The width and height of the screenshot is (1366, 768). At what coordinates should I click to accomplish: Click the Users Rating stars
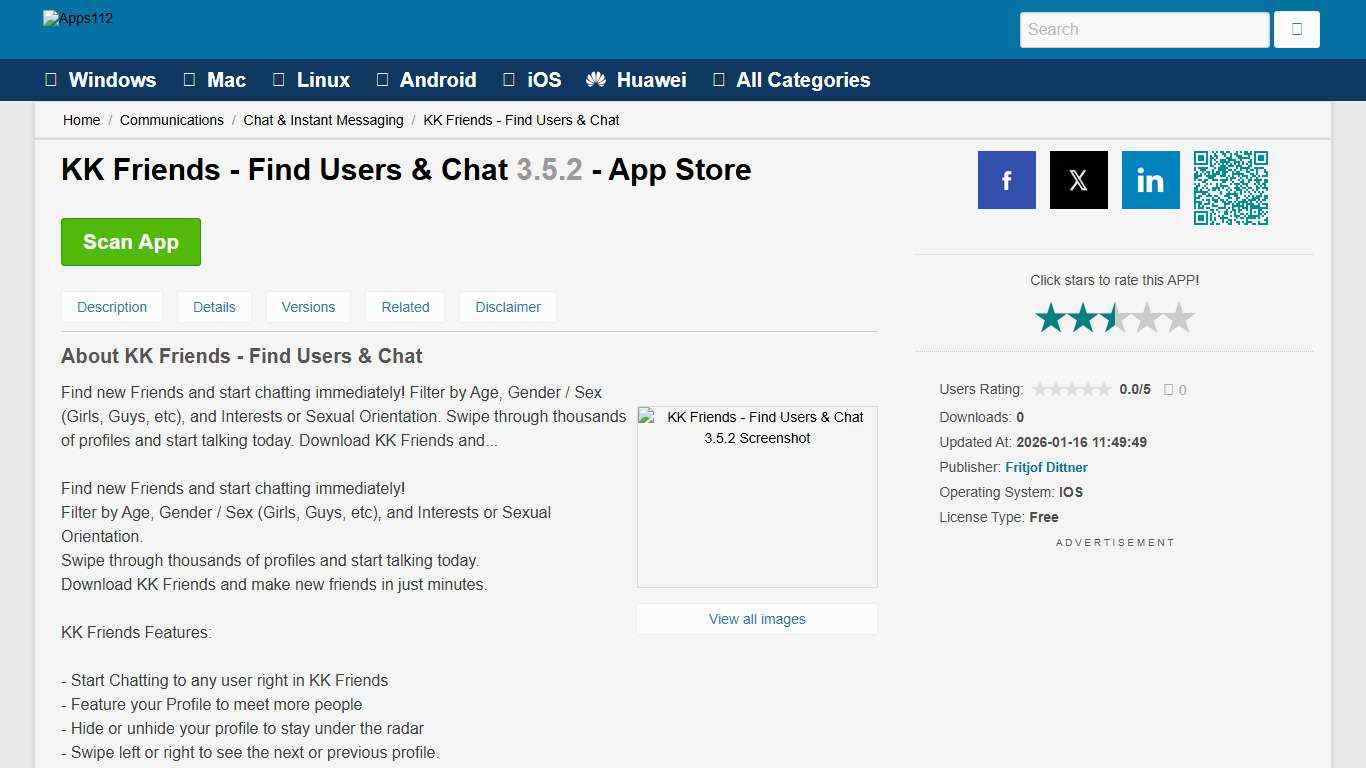1071,389
